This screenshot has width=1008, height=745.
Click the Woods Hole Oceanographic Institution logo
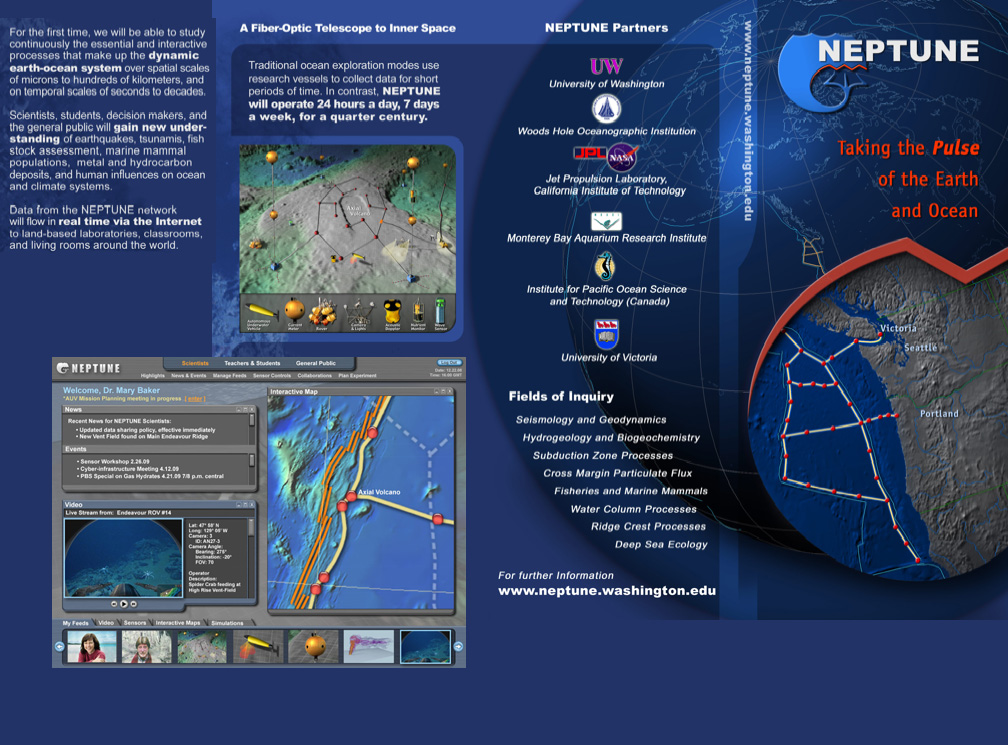pos(606,109)
